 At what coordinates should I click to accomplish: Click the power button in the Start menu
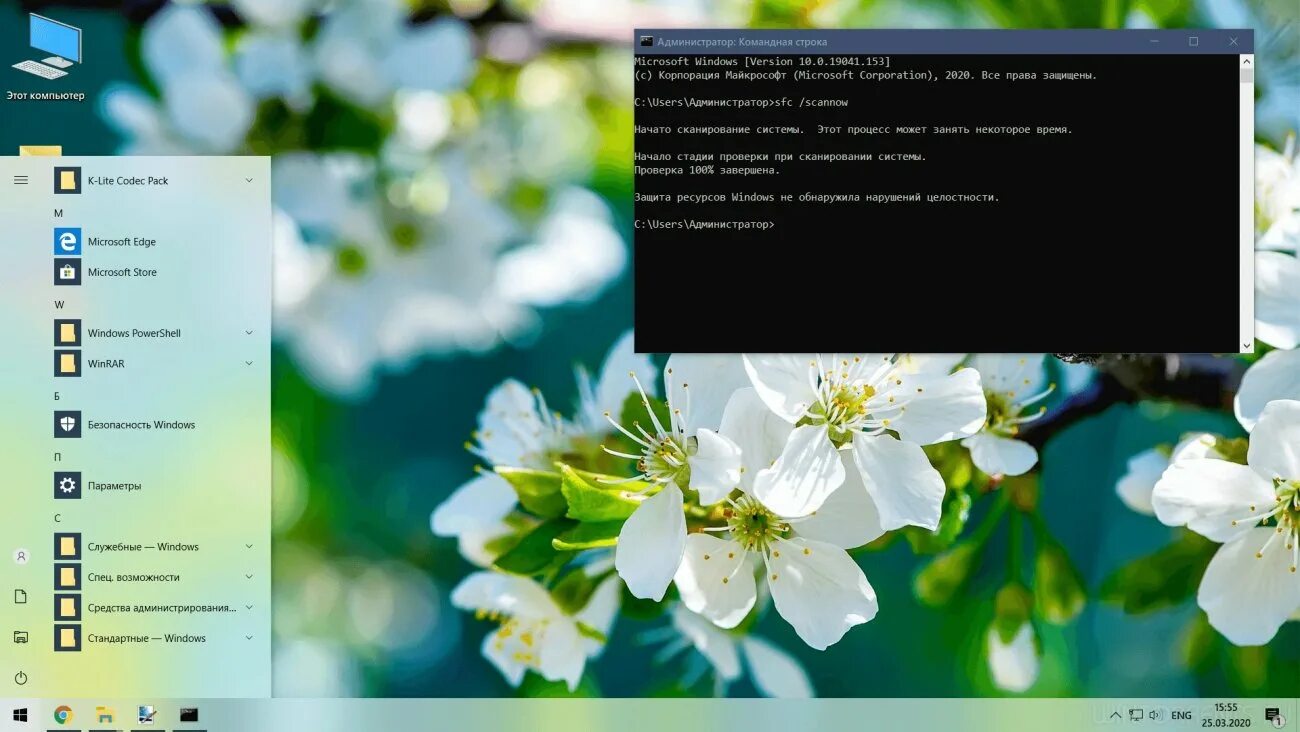pyautogui.click(x=21, y=677)
